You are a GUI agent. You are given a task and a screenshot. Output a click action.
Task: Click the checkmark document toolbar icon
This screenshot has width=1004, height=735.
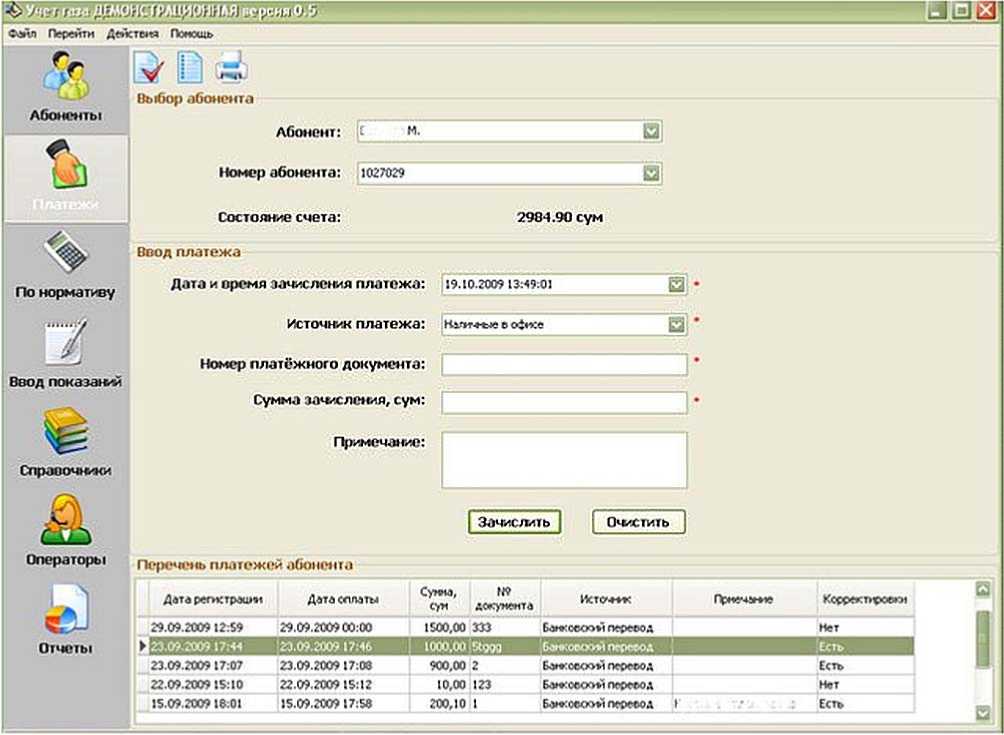click(x=149, y=68)
